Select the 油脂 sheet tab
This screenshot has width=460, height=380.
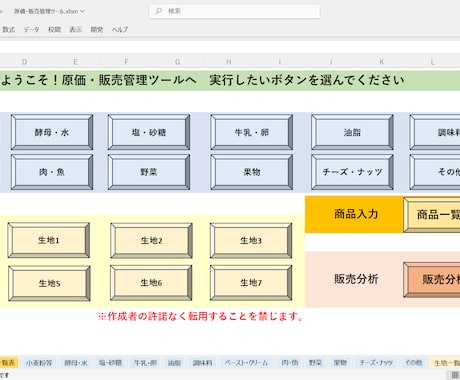pos(174,363)
